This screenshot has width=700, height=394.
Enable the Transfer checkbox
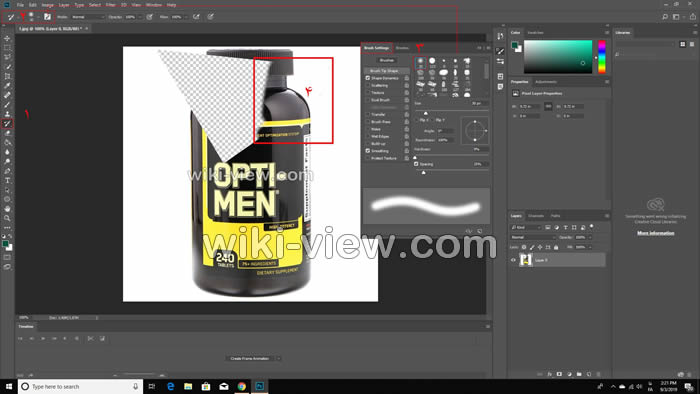coord(368,115)
